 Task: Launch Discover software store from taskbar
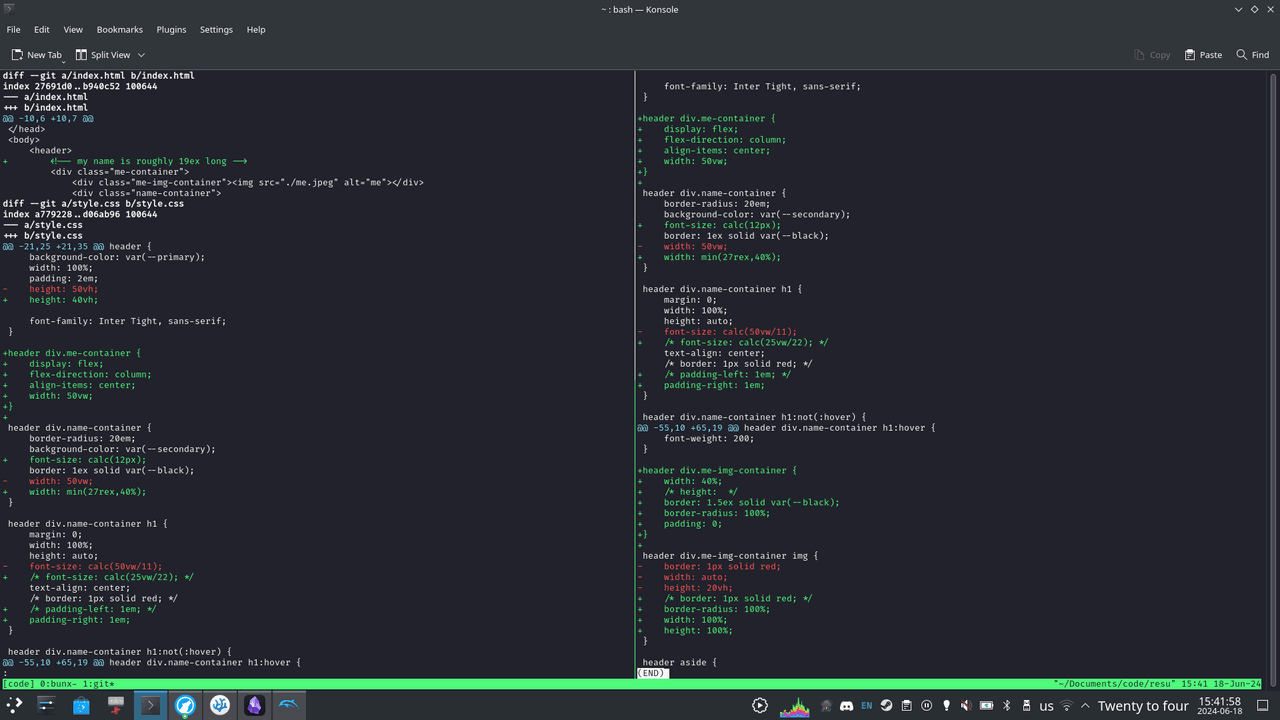click(x=82, y=705)
